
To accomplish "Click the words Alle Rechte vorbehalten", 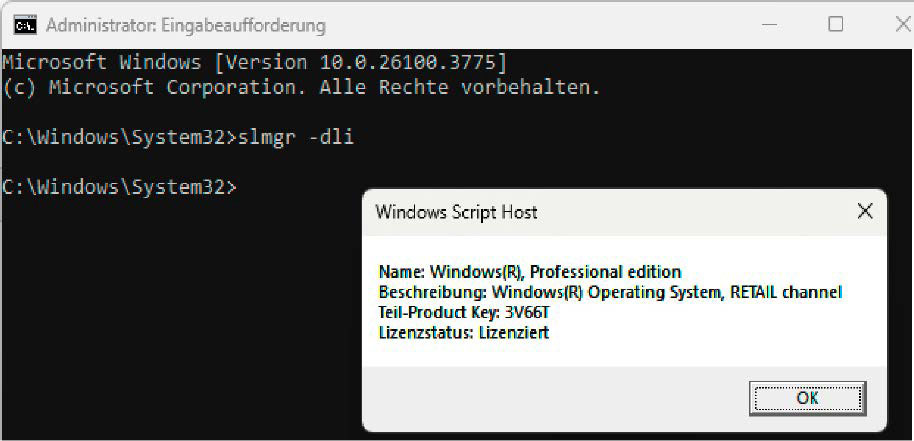I will click(460, 87).
